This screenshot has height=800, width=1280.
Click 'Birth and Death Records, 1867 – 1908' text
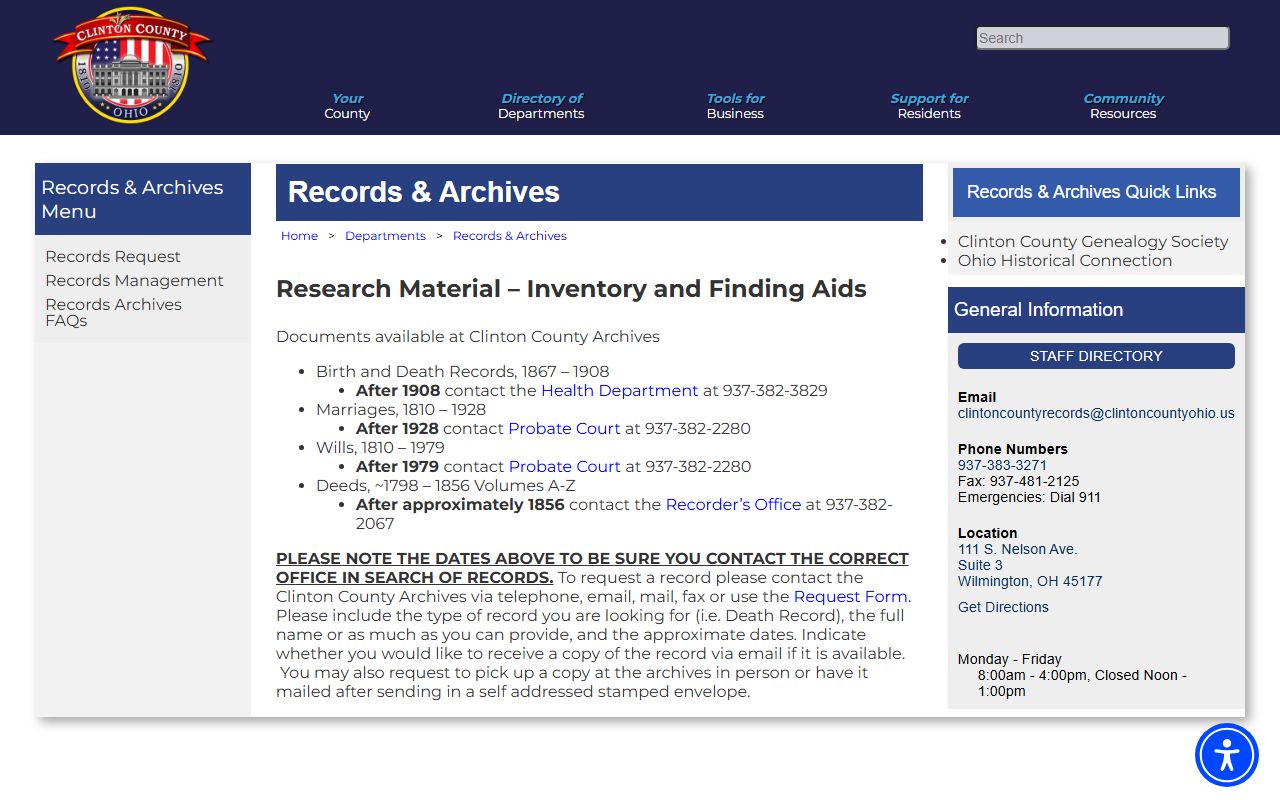point(462,372)
